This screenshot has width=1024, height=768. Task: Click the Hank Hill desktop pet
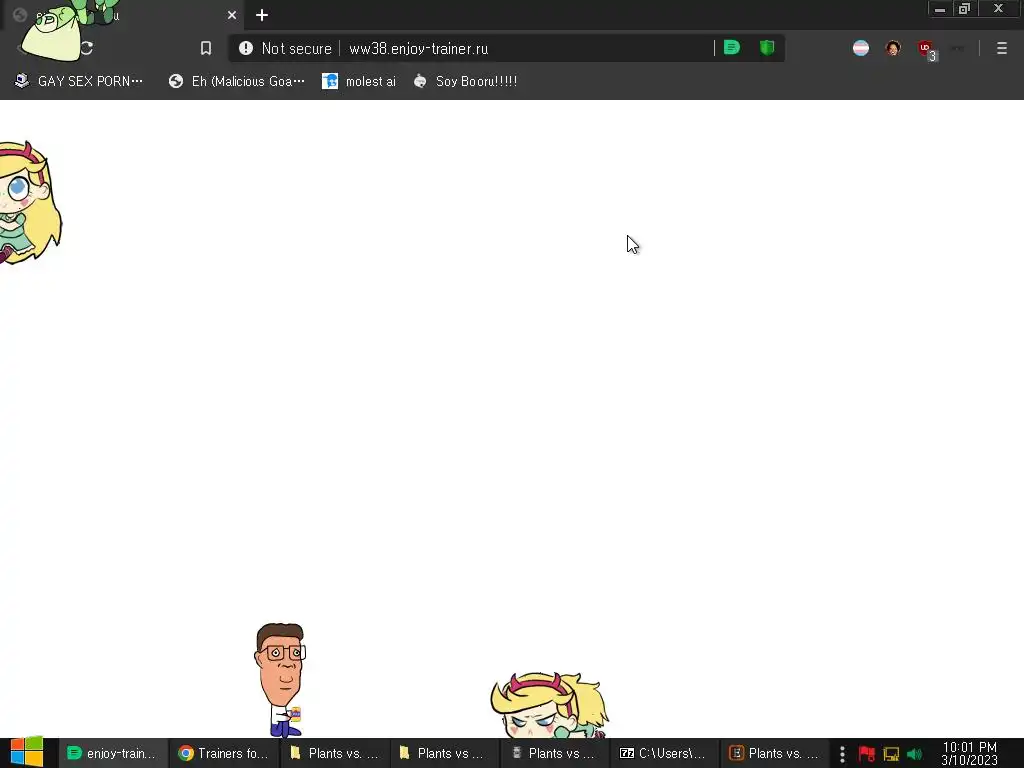pos(281,679)
